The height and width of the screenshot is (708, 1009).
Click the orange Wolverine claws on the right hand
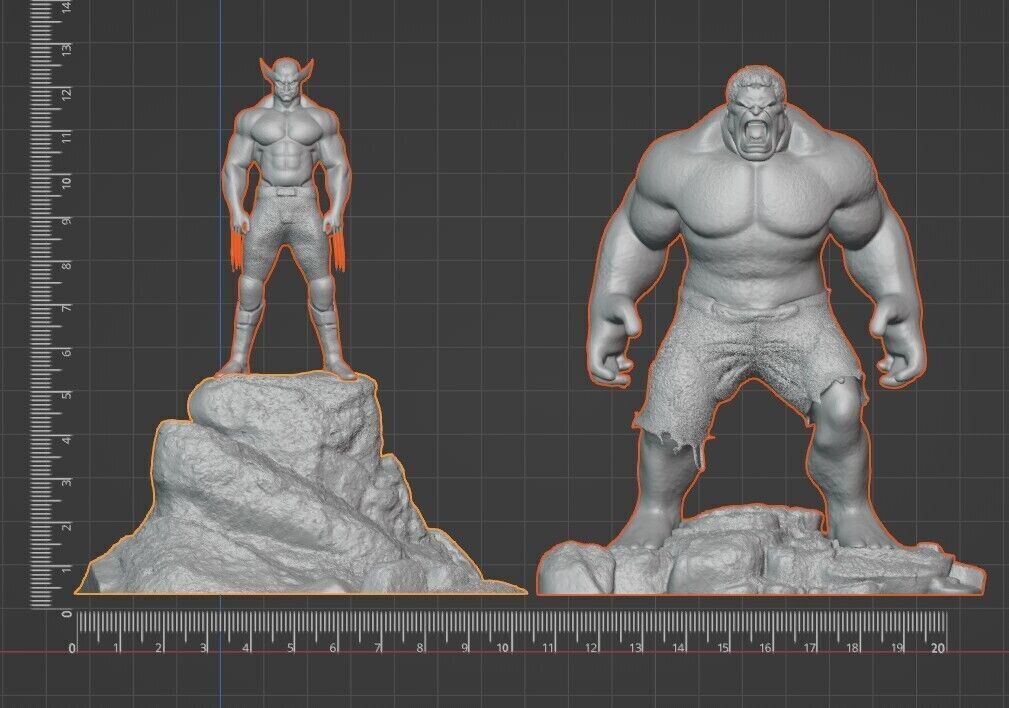point(338,251)
